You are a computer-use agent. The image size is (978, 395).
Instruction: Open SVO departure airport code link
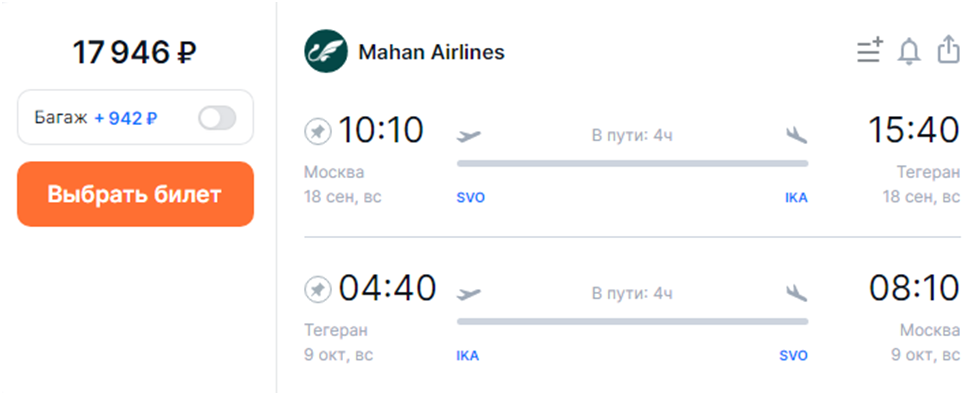[470, 198]
